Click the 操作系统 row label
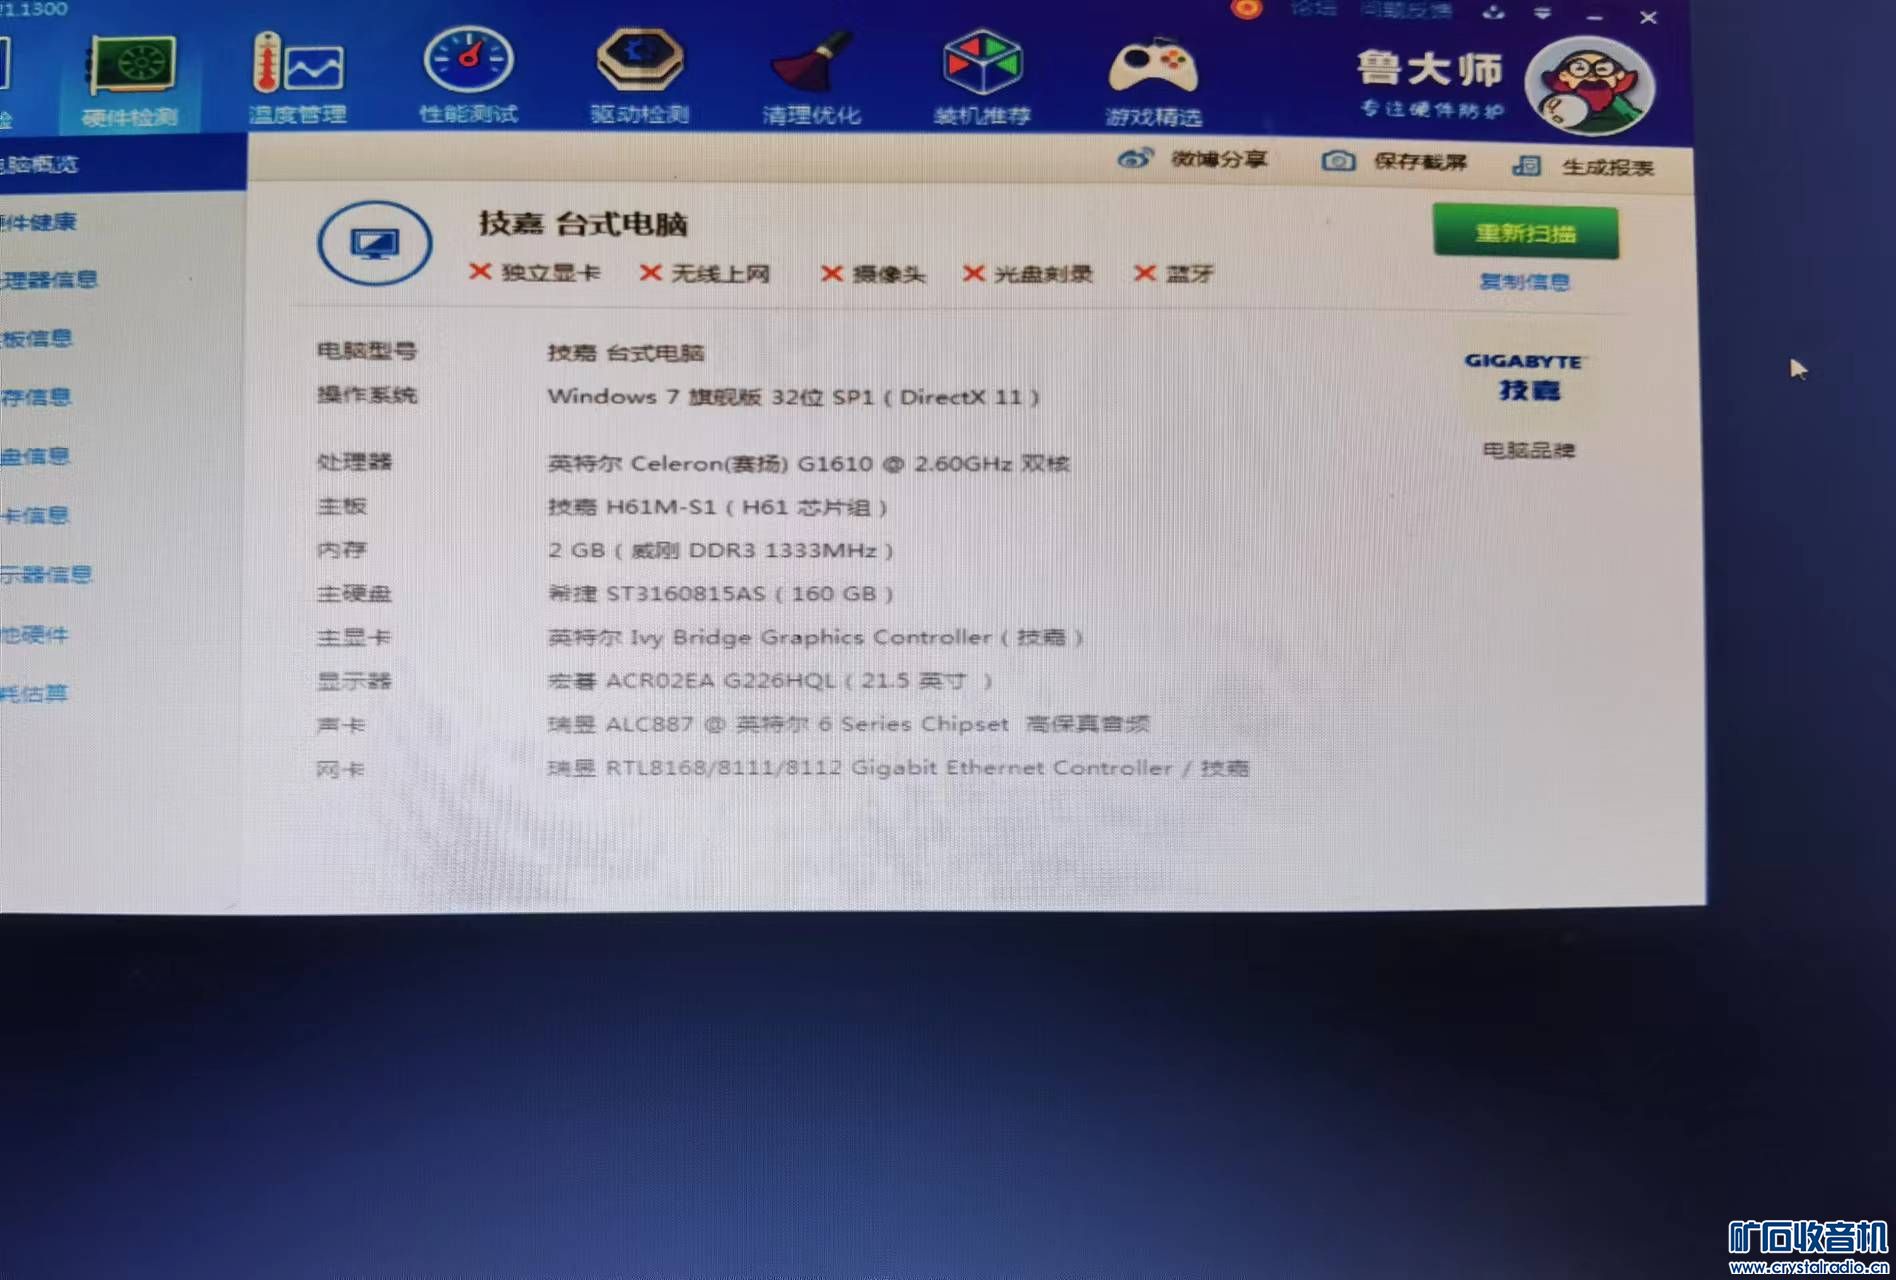Screen dimensions: 1896x1280 click(366, 395)
